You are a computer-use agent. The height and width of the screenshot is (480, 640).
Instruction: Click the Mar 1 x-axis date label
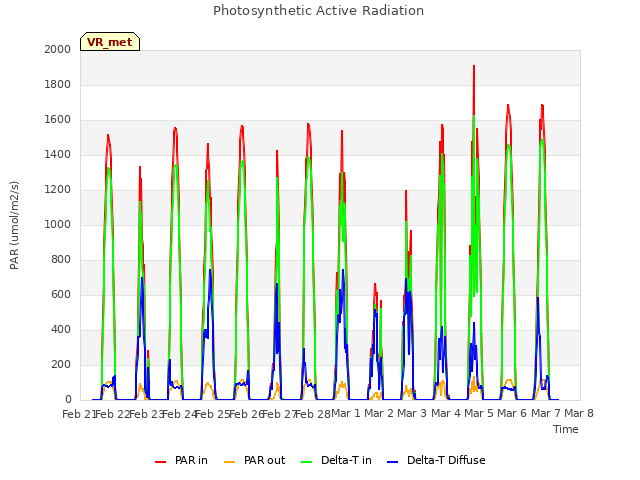tap(346, 413)
